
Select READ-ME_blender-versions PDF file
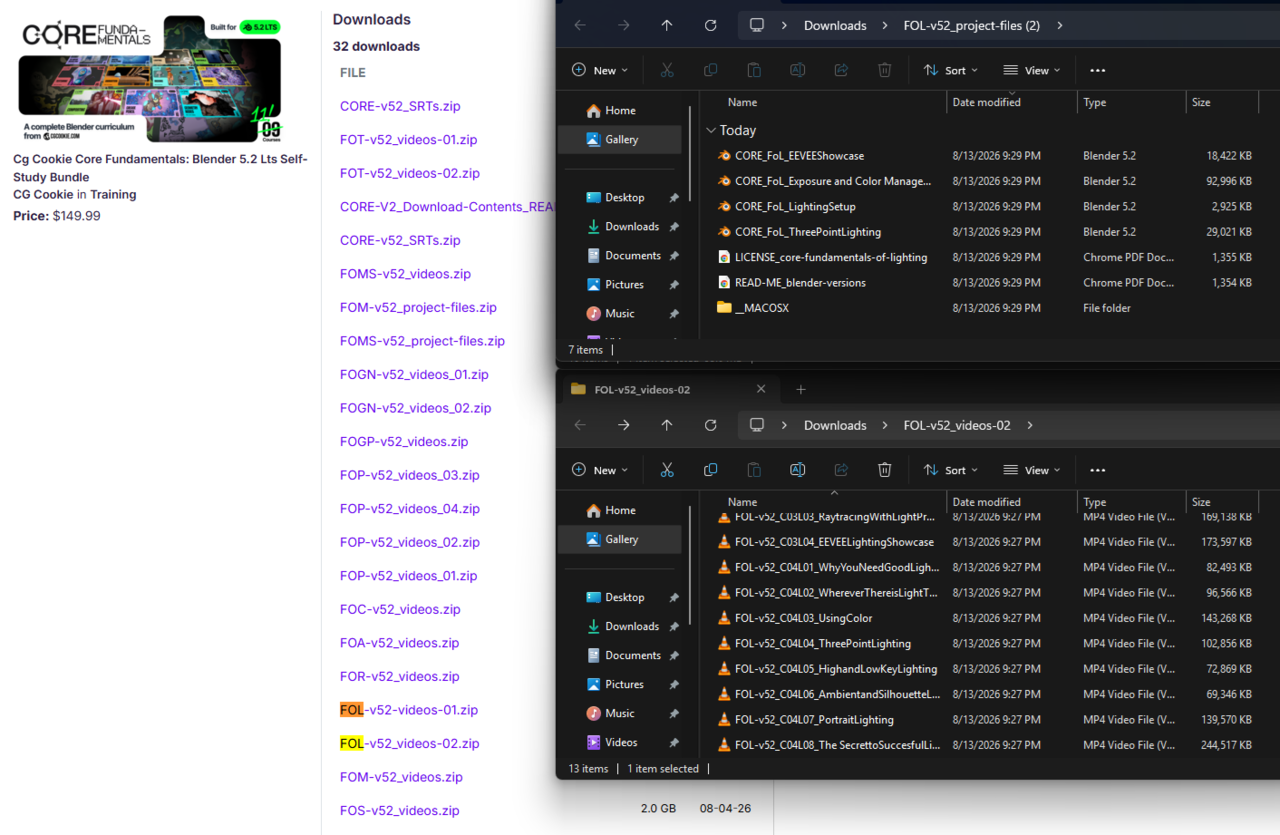coord(800,283)
